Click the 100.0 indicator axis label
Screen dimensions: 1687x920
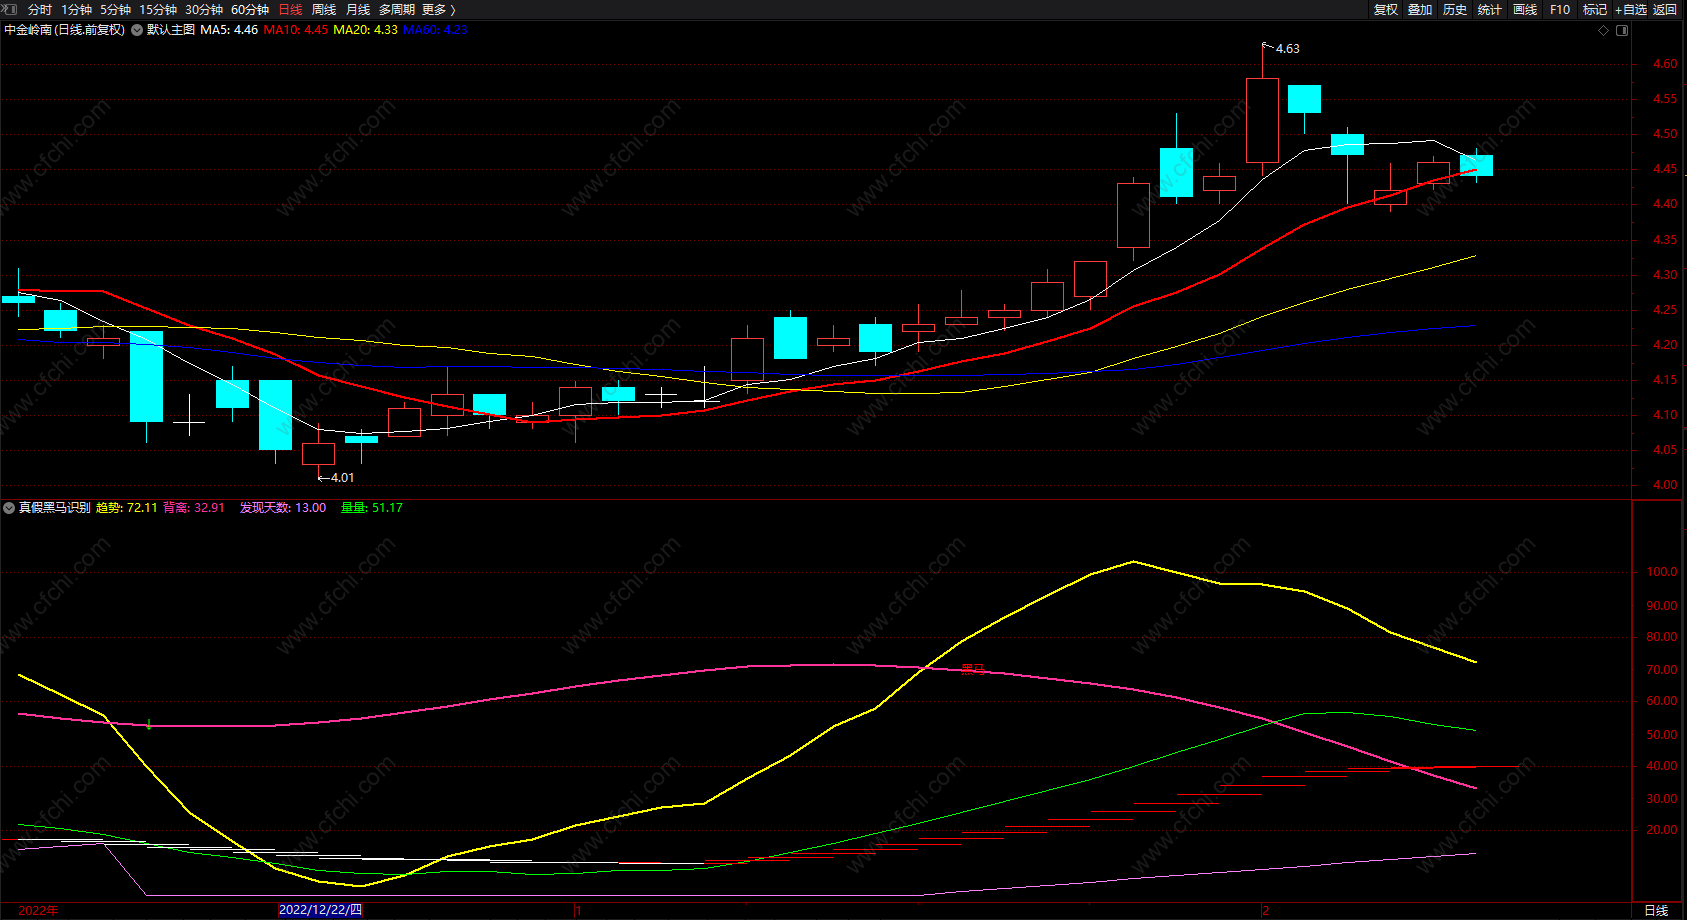pyautogui.click(x=1662, y=572)
